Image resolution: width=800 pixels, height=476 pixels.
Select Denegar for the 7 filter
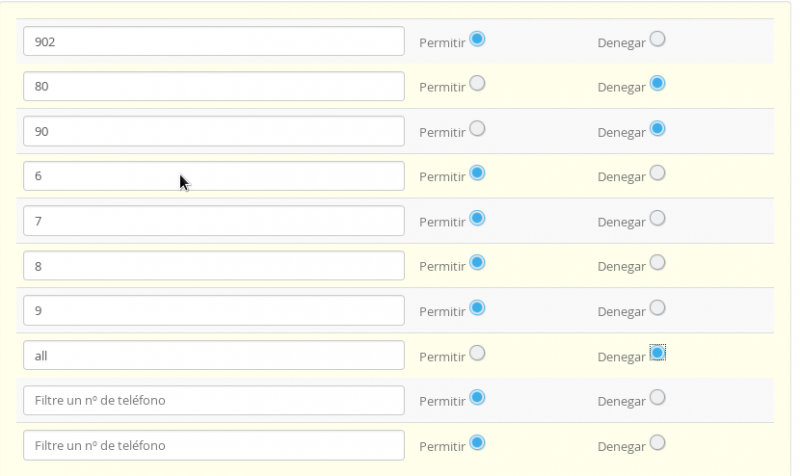(657, 218)
